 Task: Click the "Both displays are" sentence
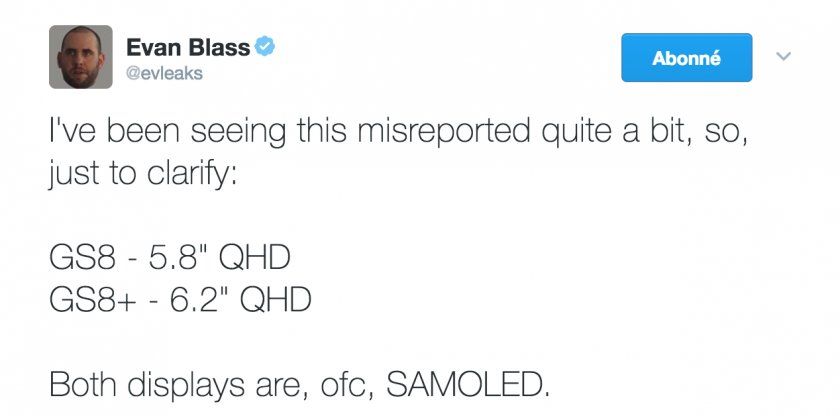click(x=300, y=383)
